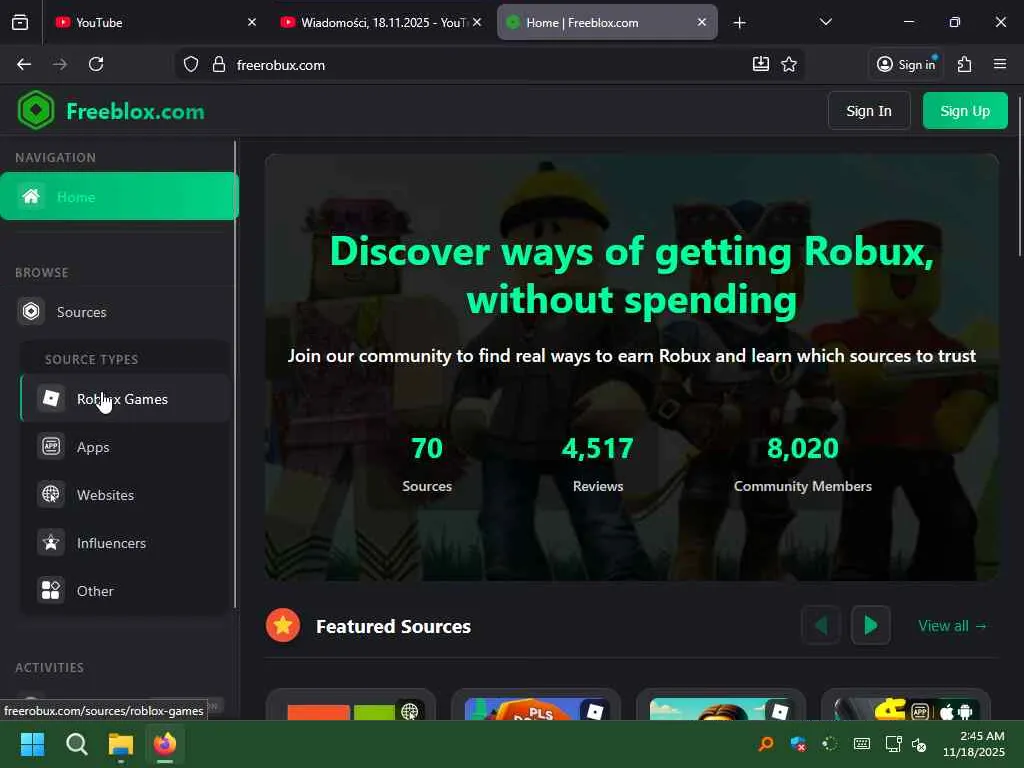Close the Home | Freeblox.com tab
The width and height of the screenshot is (1024, 768).
701,22
